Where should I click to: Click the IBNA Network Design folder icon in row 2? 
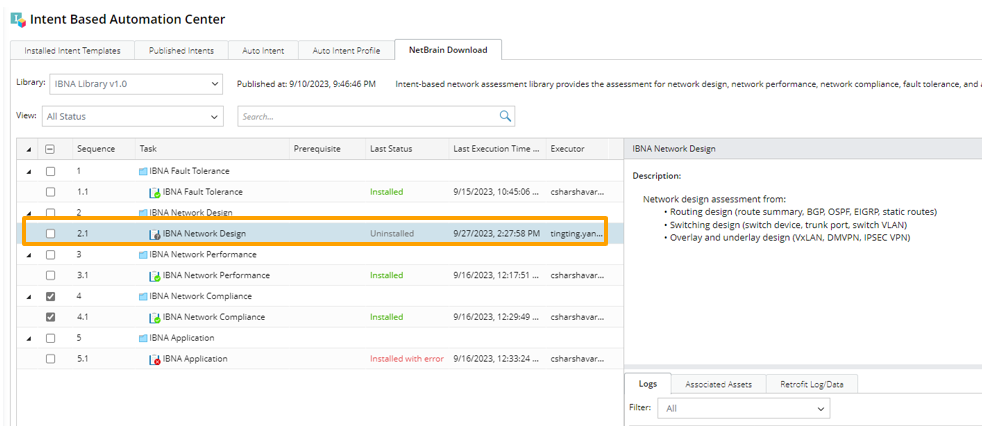coord(143,213)
